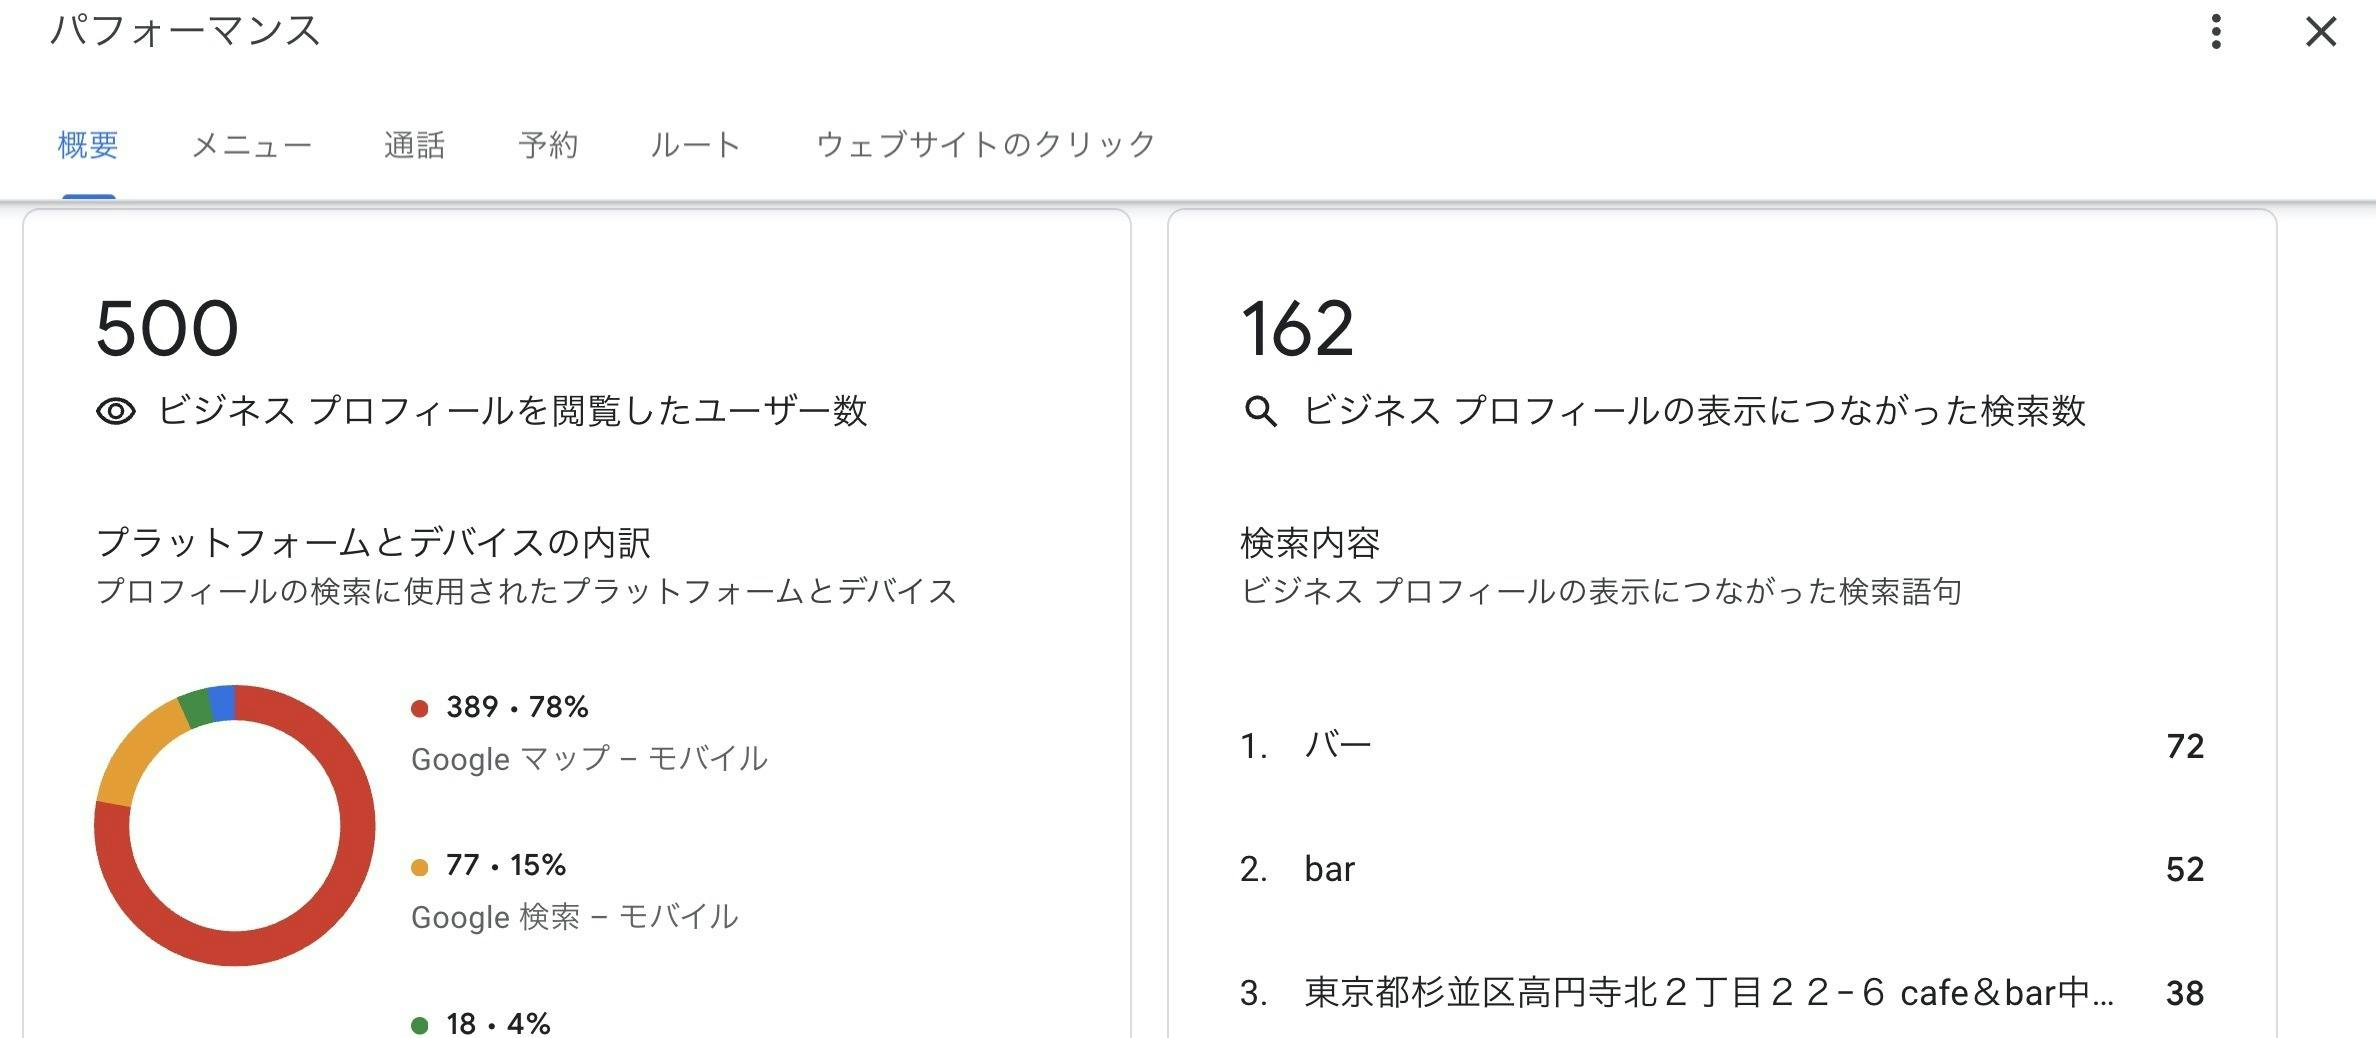Click the green legend dot for 18 · 4%
The height and width of the screenshot is (1038, 2376).
click(x=420, y=1025)
